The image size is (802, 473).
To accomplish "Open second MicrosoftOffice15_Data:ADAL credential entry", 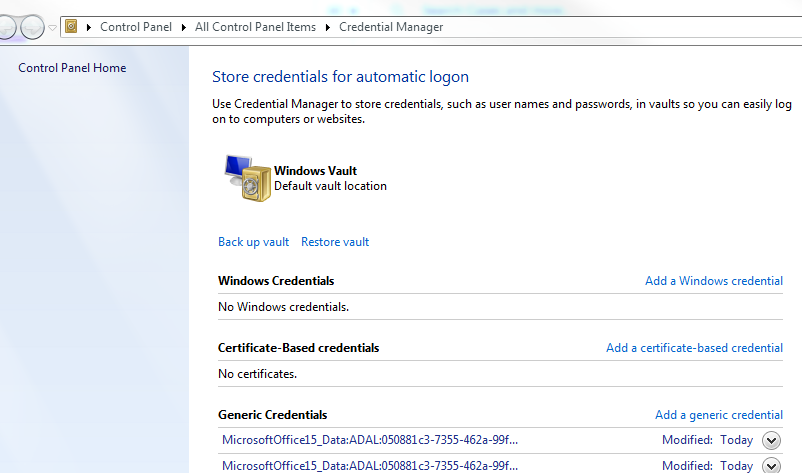I will pyautogui.click(x=370, y=466).
